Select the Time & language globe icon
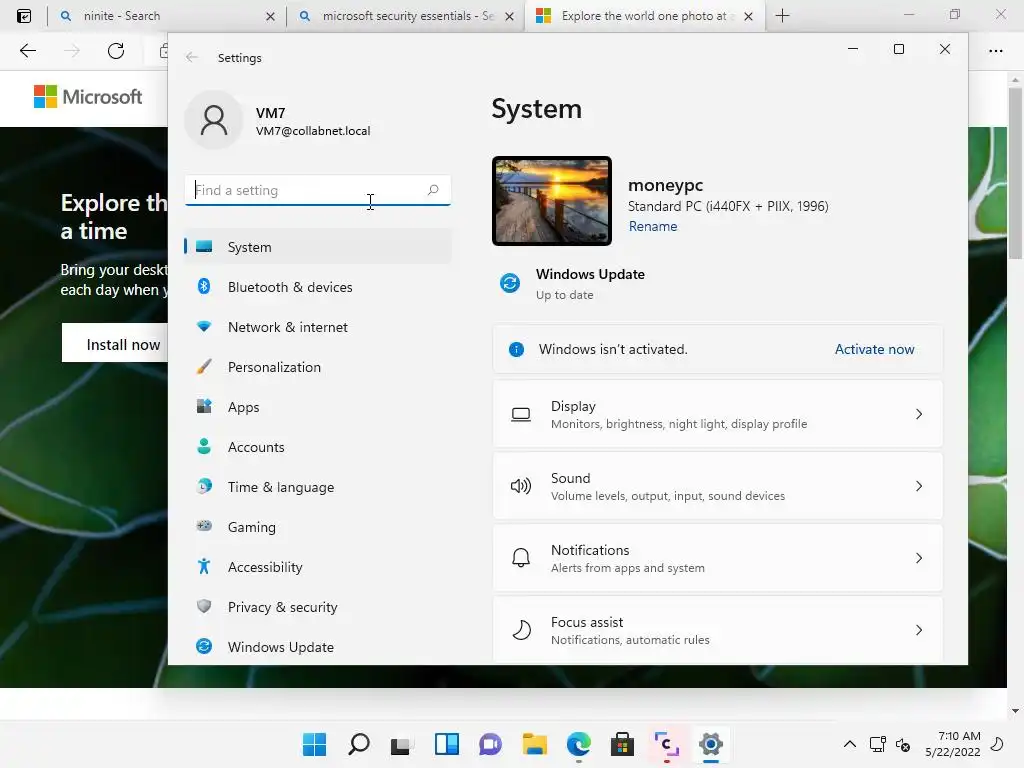Screen dimensions: 1024x768 click(204, 486)
